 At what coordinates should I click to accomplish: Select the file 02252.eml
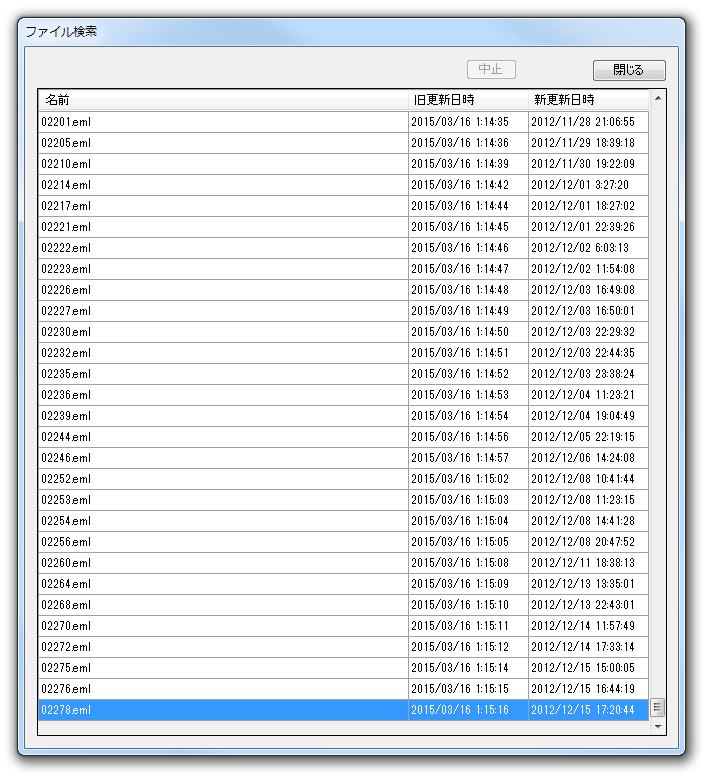pyautogui.click(x=343, y=479)
